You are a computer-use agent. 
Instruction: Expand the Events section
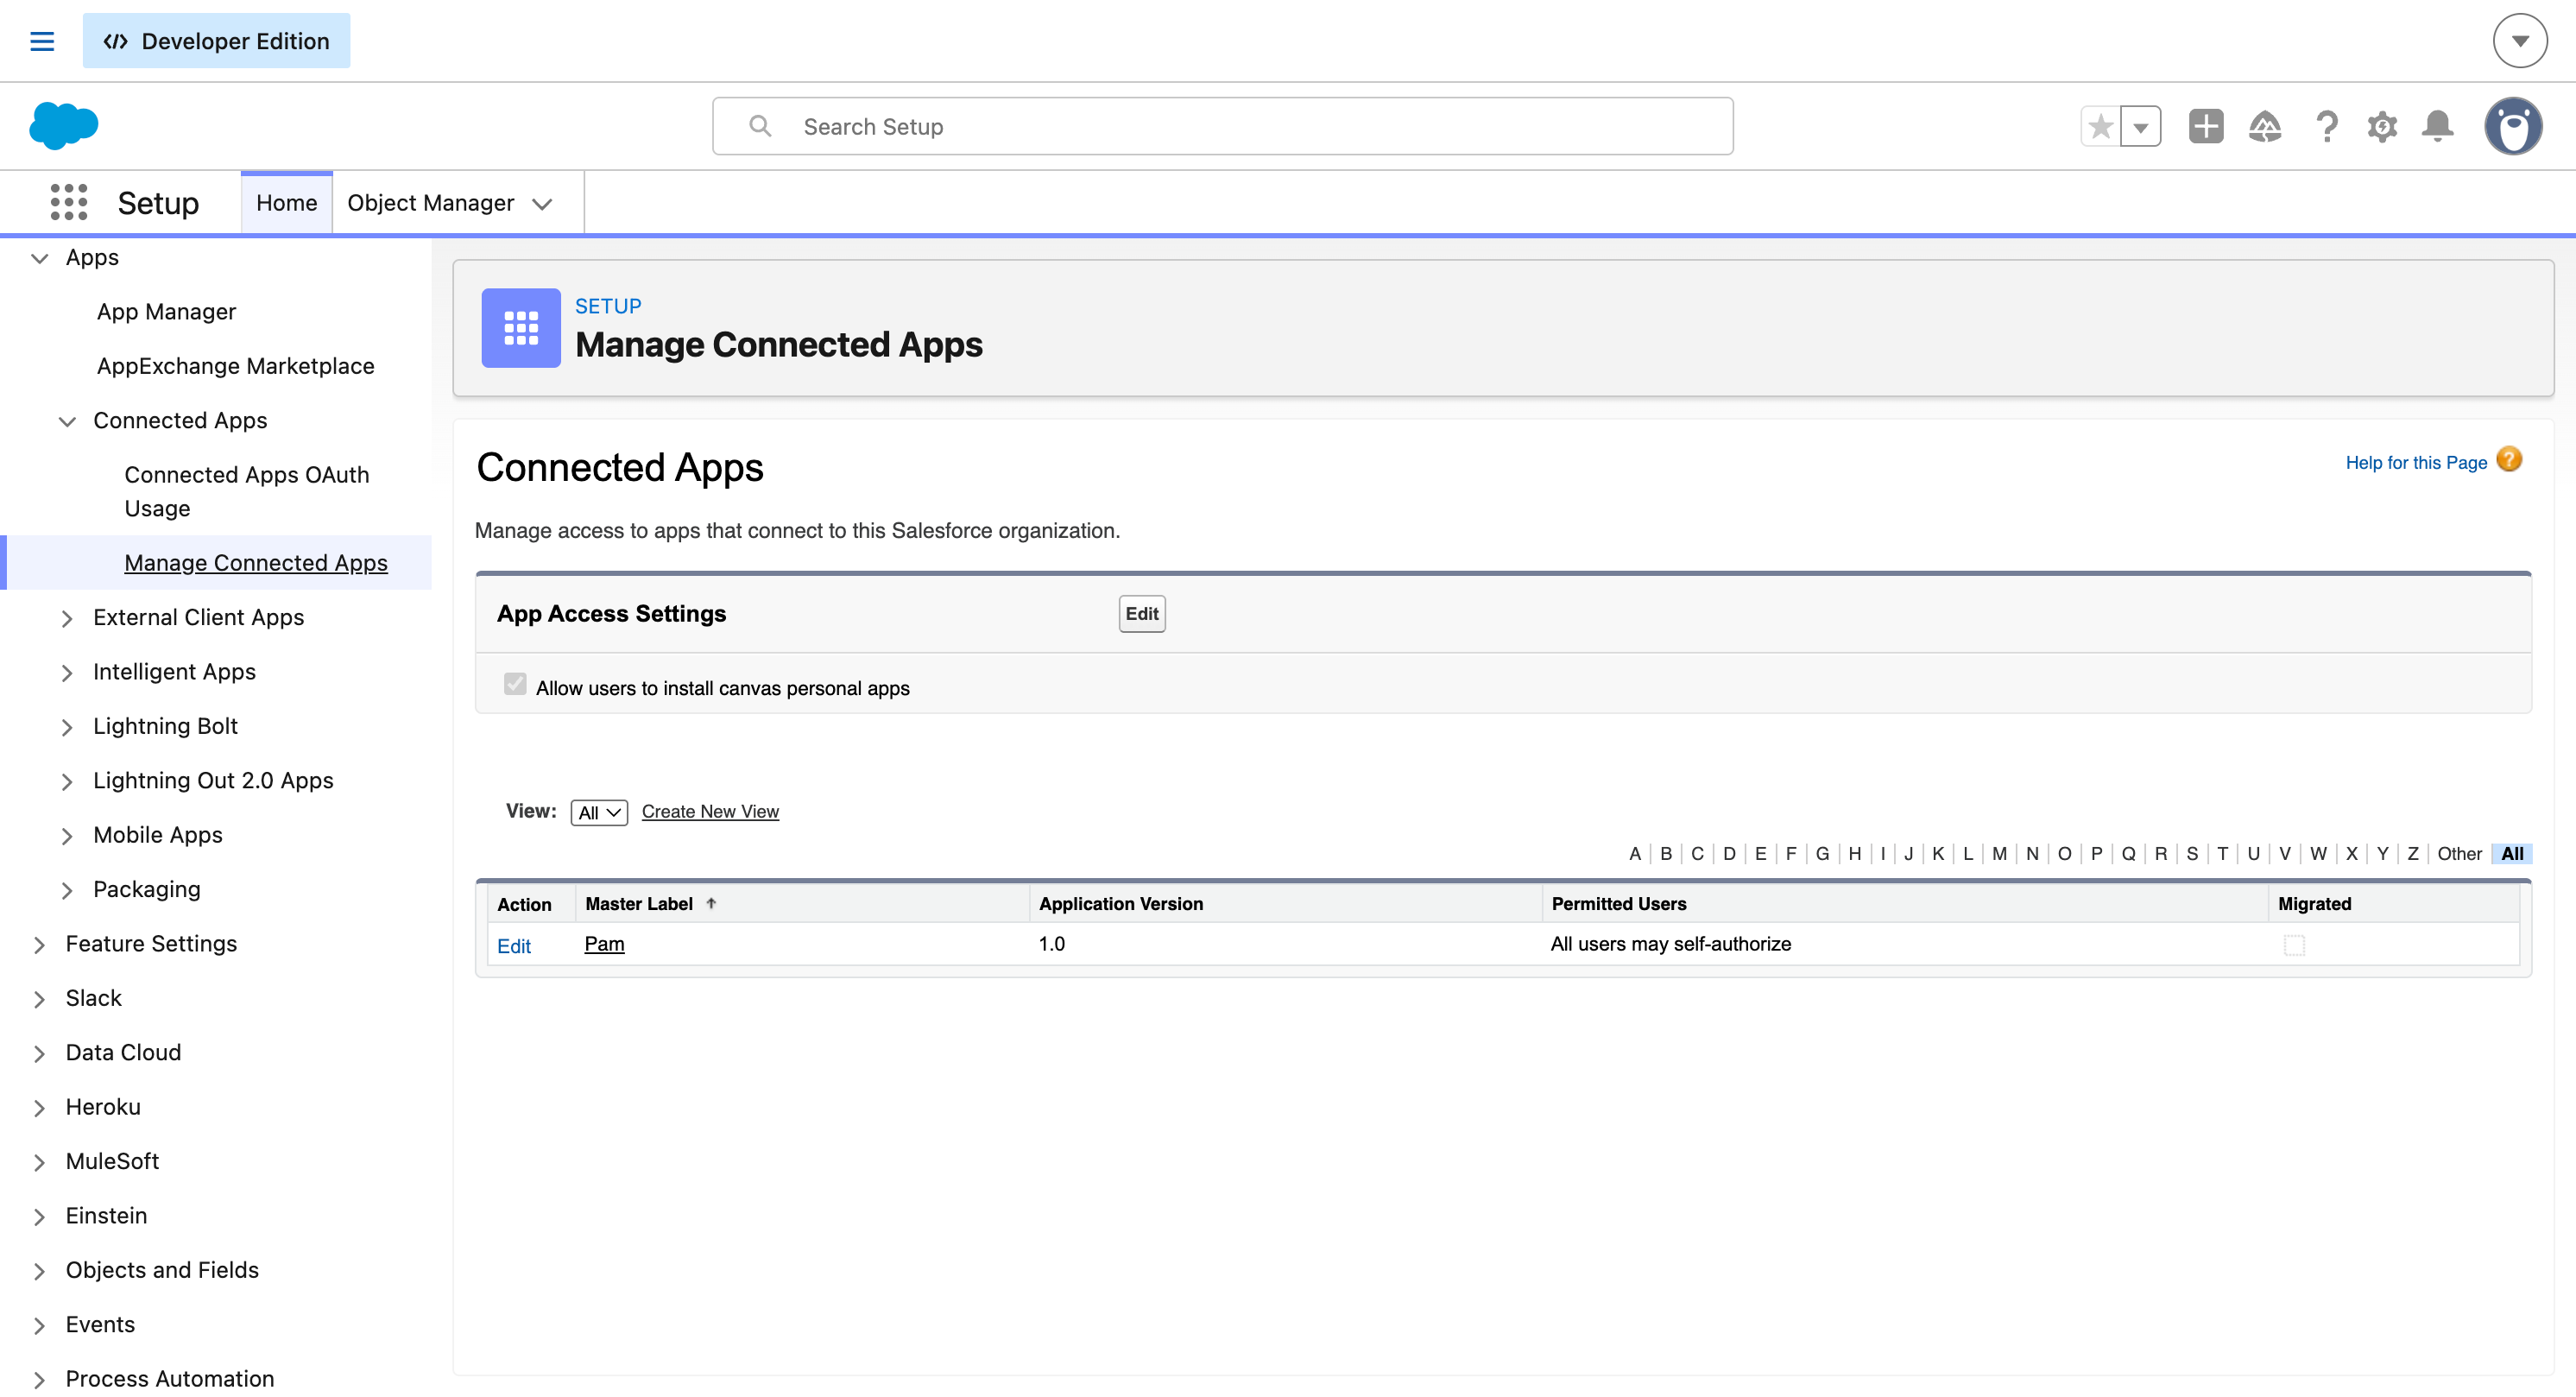[x=40, y=1325]
